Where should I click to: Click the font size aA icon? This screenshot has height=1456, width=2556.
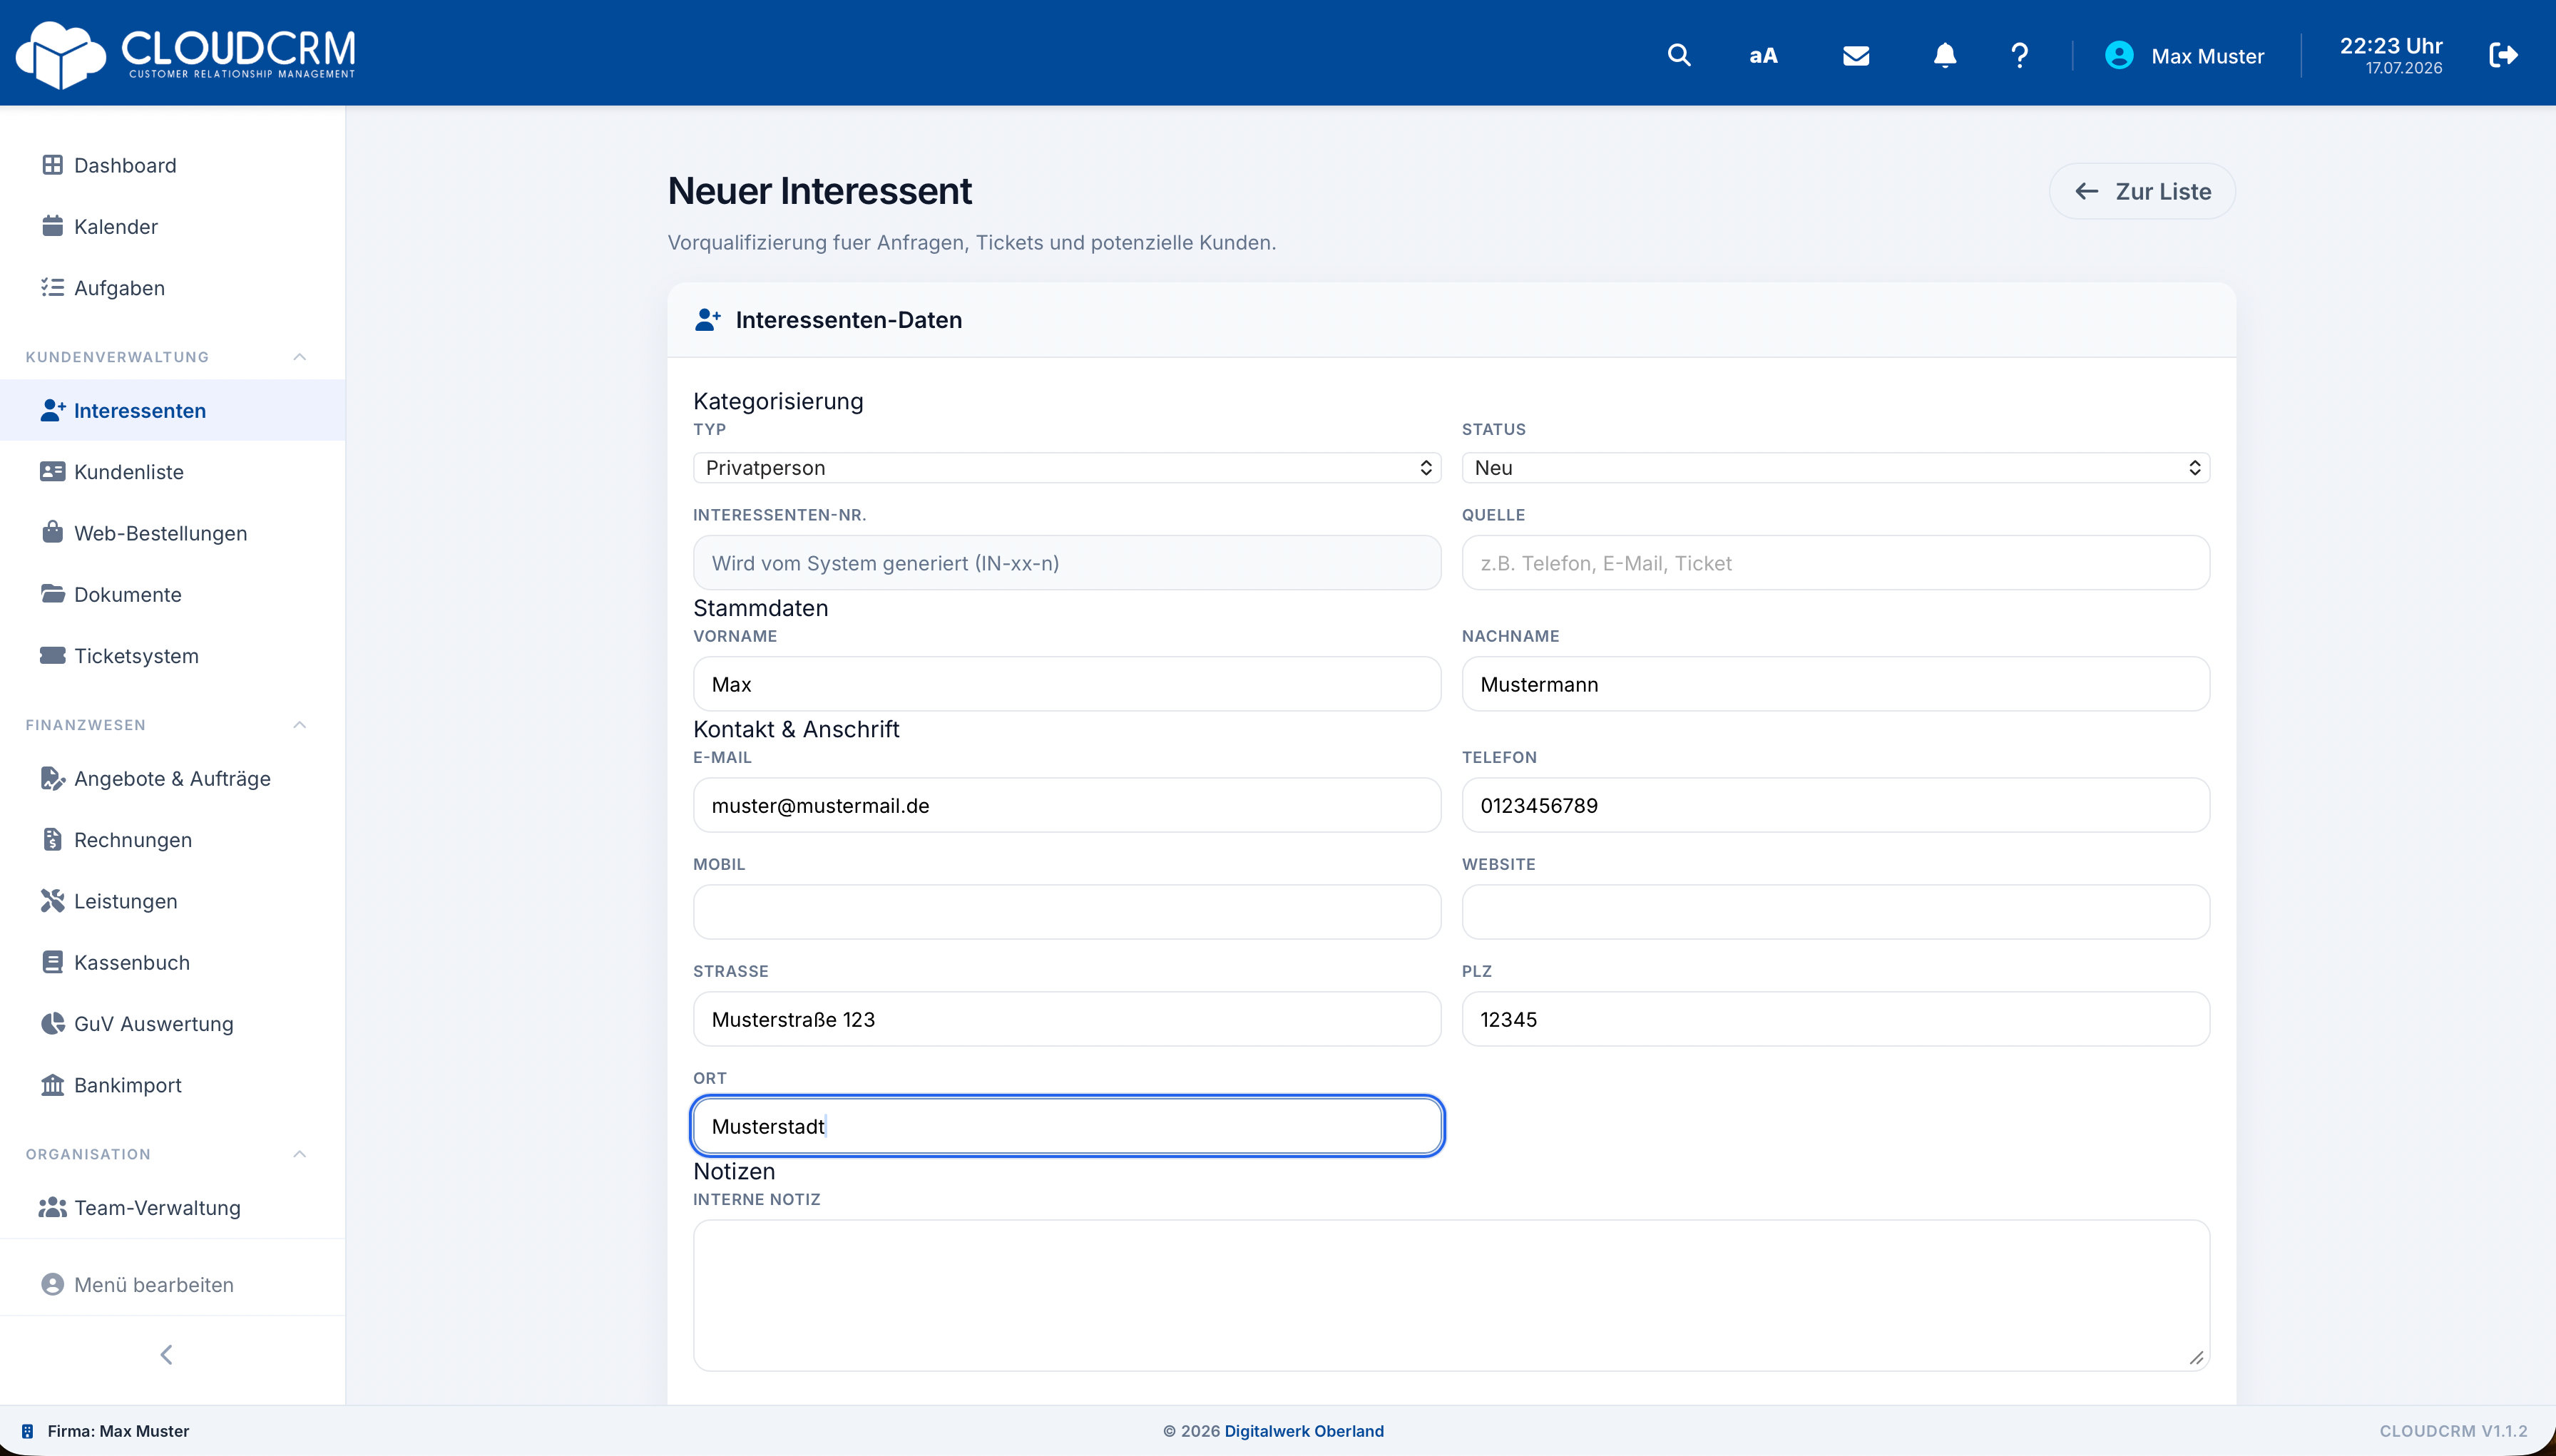[x=1763, y=56]
